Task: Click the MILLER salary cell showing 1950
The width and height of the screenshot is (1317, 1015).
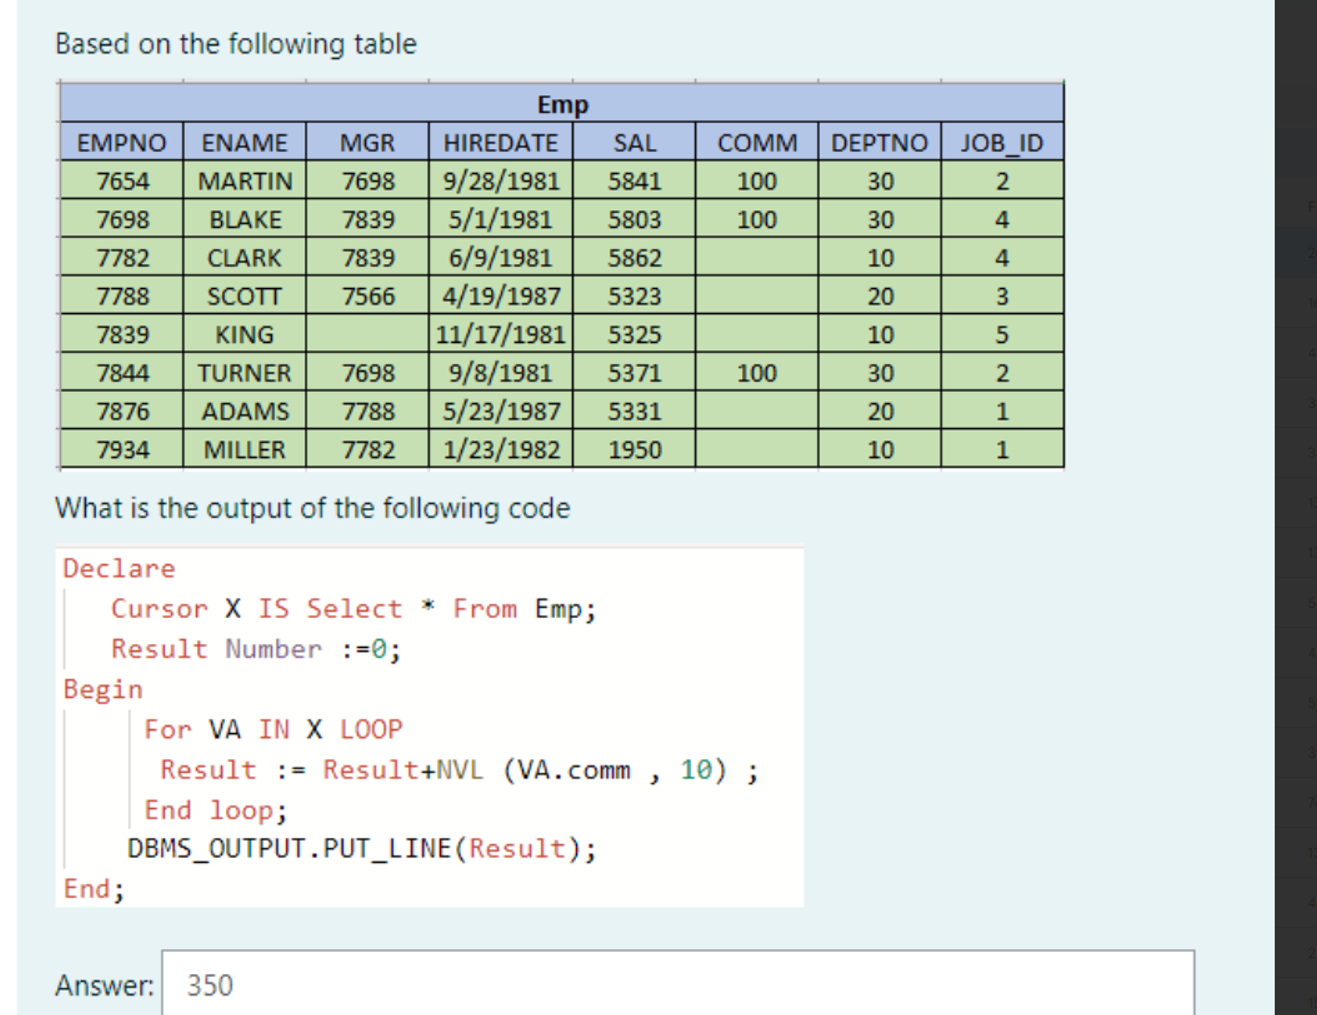Action: [x=634, y=449]
